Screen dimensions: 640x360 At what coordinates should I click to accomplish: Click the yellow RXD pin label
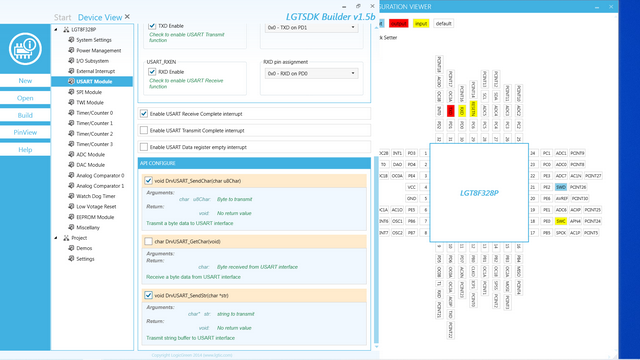[x=462, y=111]
